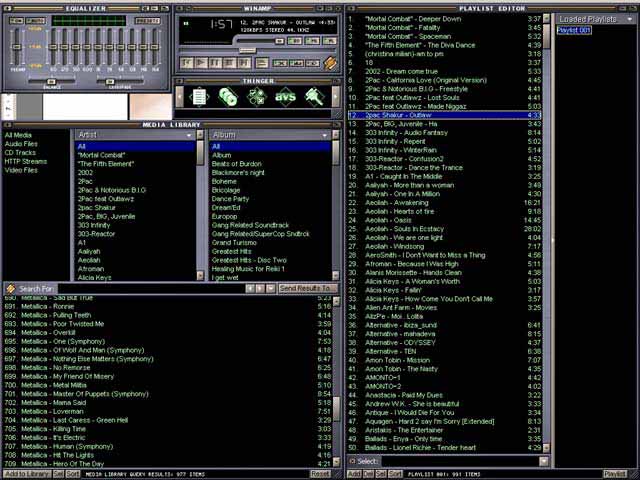The height and width of the screenshot is (480, 640).
Task: Toggle the Equalizer ON button
Action: point(16,20)
